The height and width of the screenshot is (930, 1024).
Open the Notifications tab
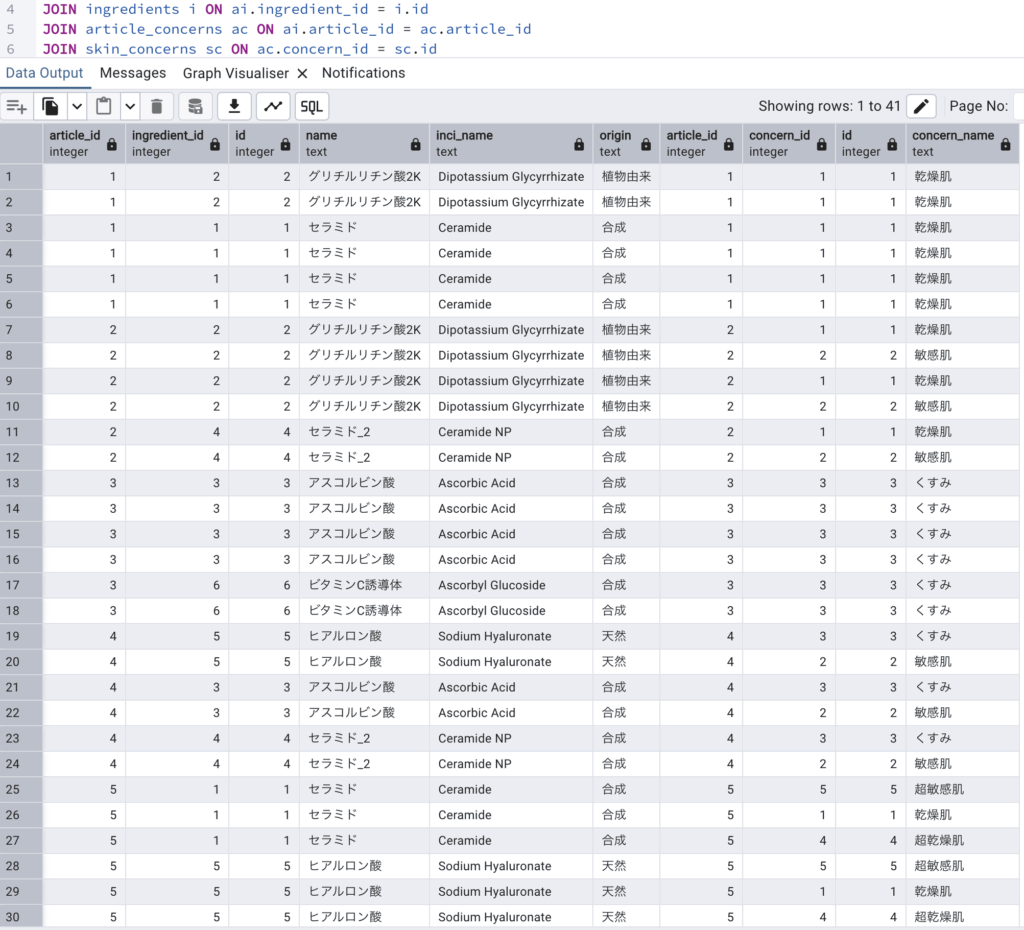pos(363,73)
